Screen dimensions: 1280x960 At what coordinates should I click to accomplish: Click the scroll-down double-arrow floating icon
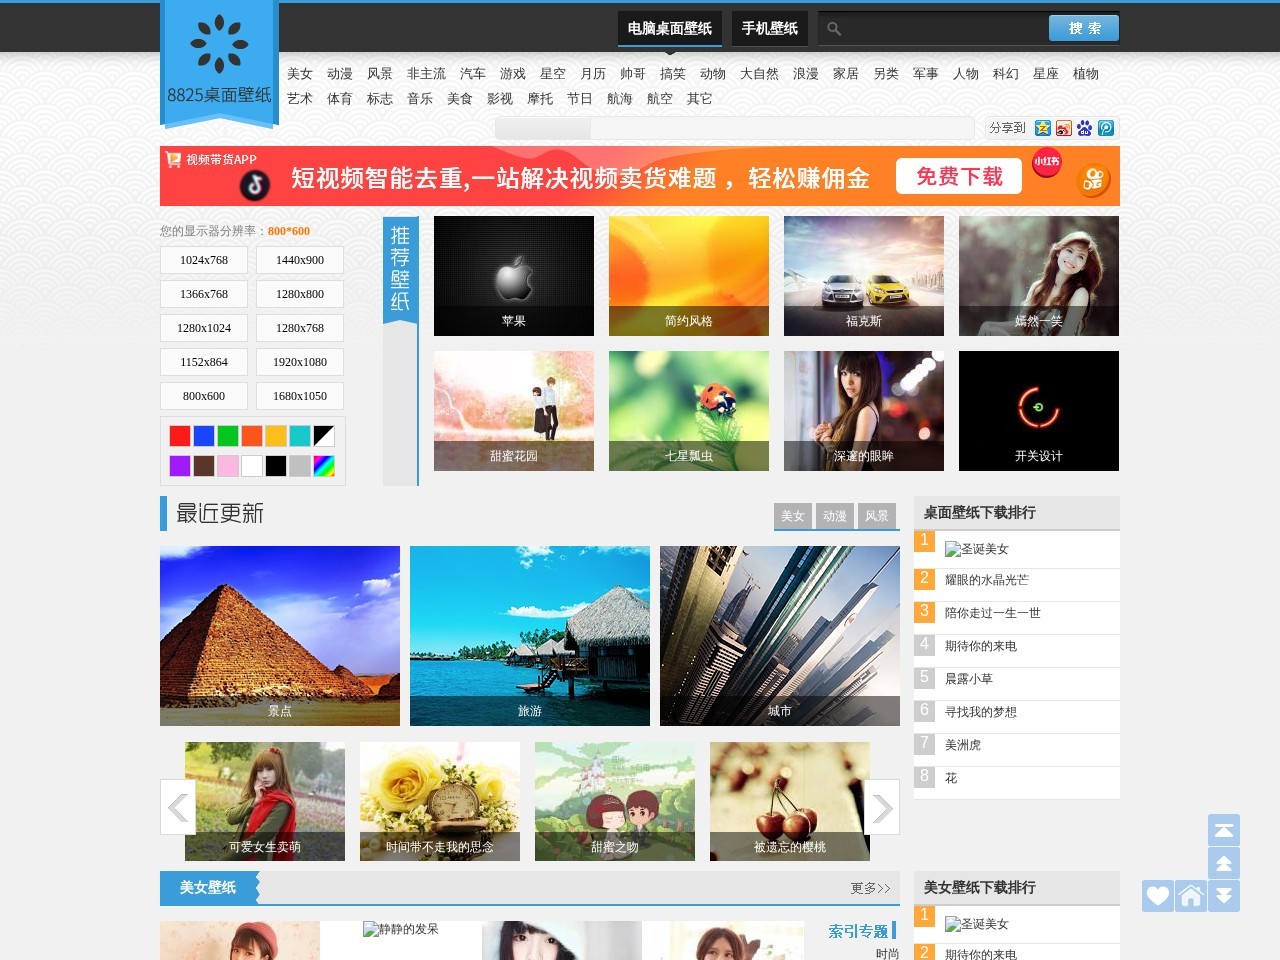1223,896
